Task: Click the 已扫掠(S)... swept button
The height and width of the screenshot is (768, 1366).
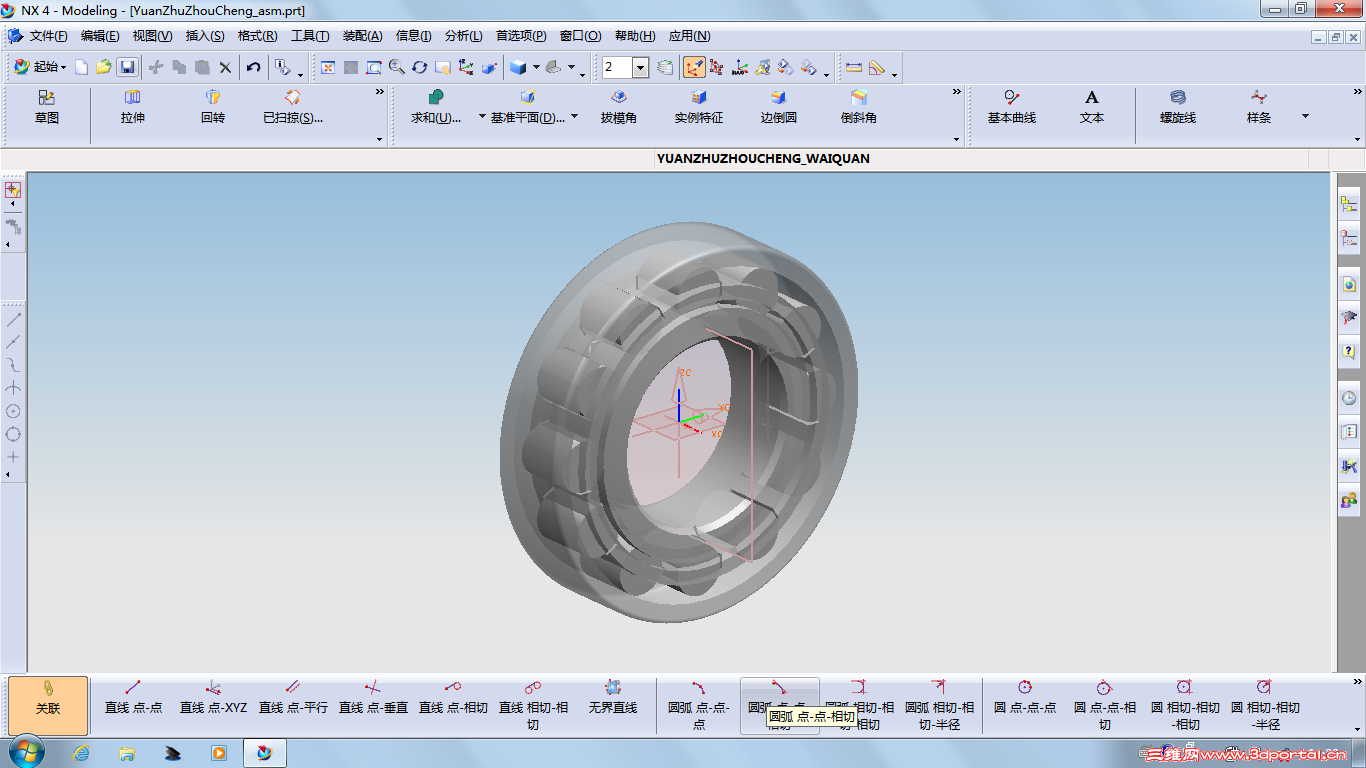Action: click(x=293, y=108)
